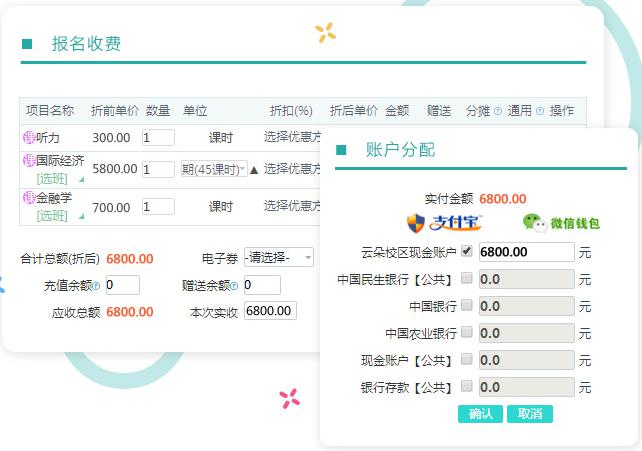This screenshot has height=451, width=642.
Task: Click the 选班 link under 金融学
Action: tap(52, 215)
